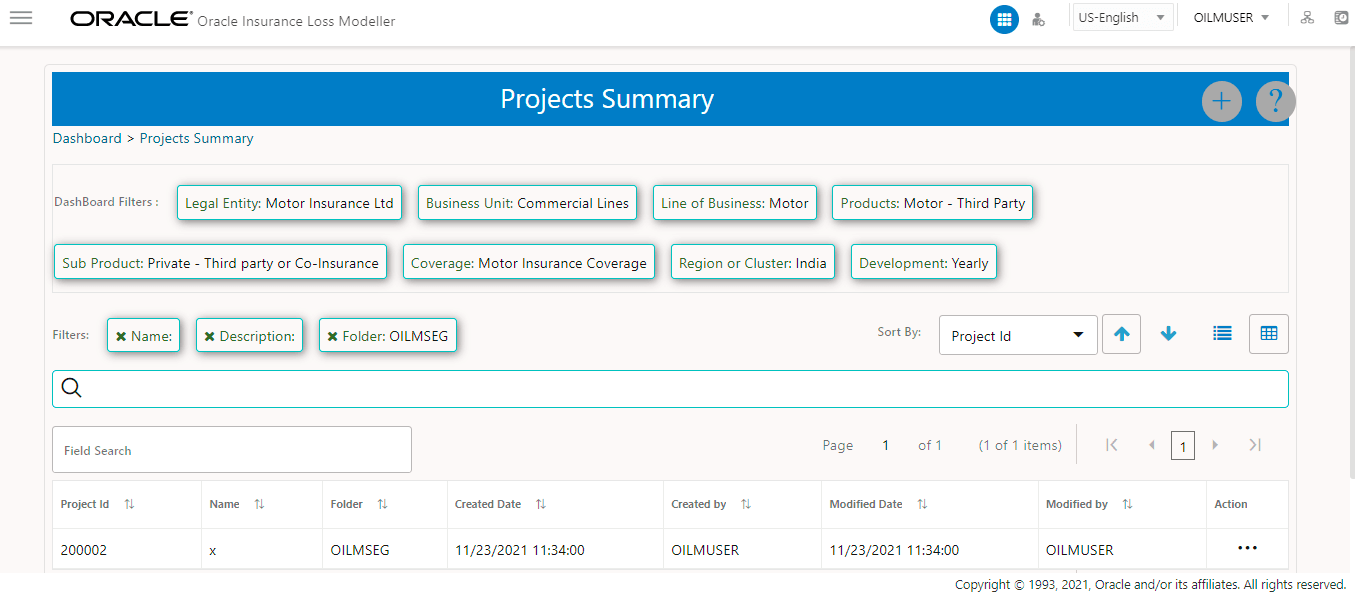This screenshot has height=598, width=1355.
Task: Sort by Modified by column arrows
Action: [1127, 504]
